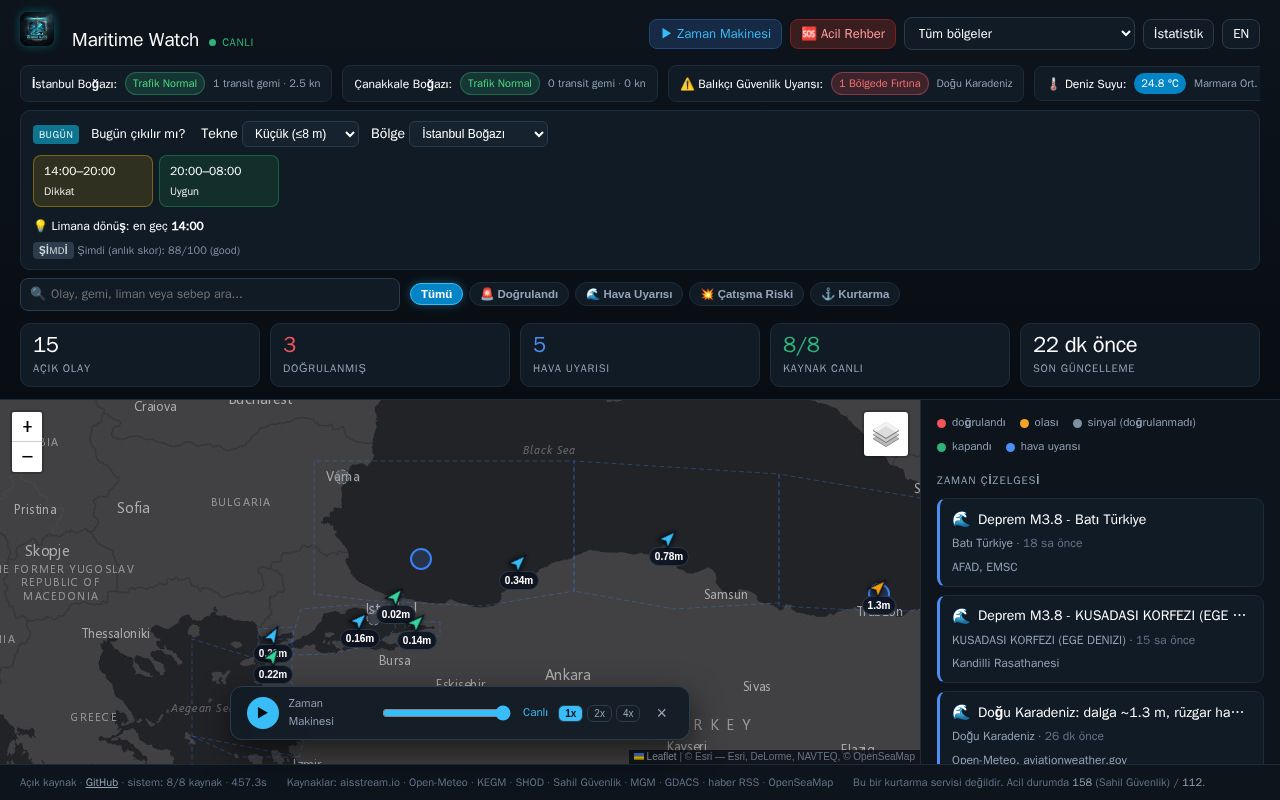Open the Bölge dropdown showing İstanbul Boğazı

(478, 133)
